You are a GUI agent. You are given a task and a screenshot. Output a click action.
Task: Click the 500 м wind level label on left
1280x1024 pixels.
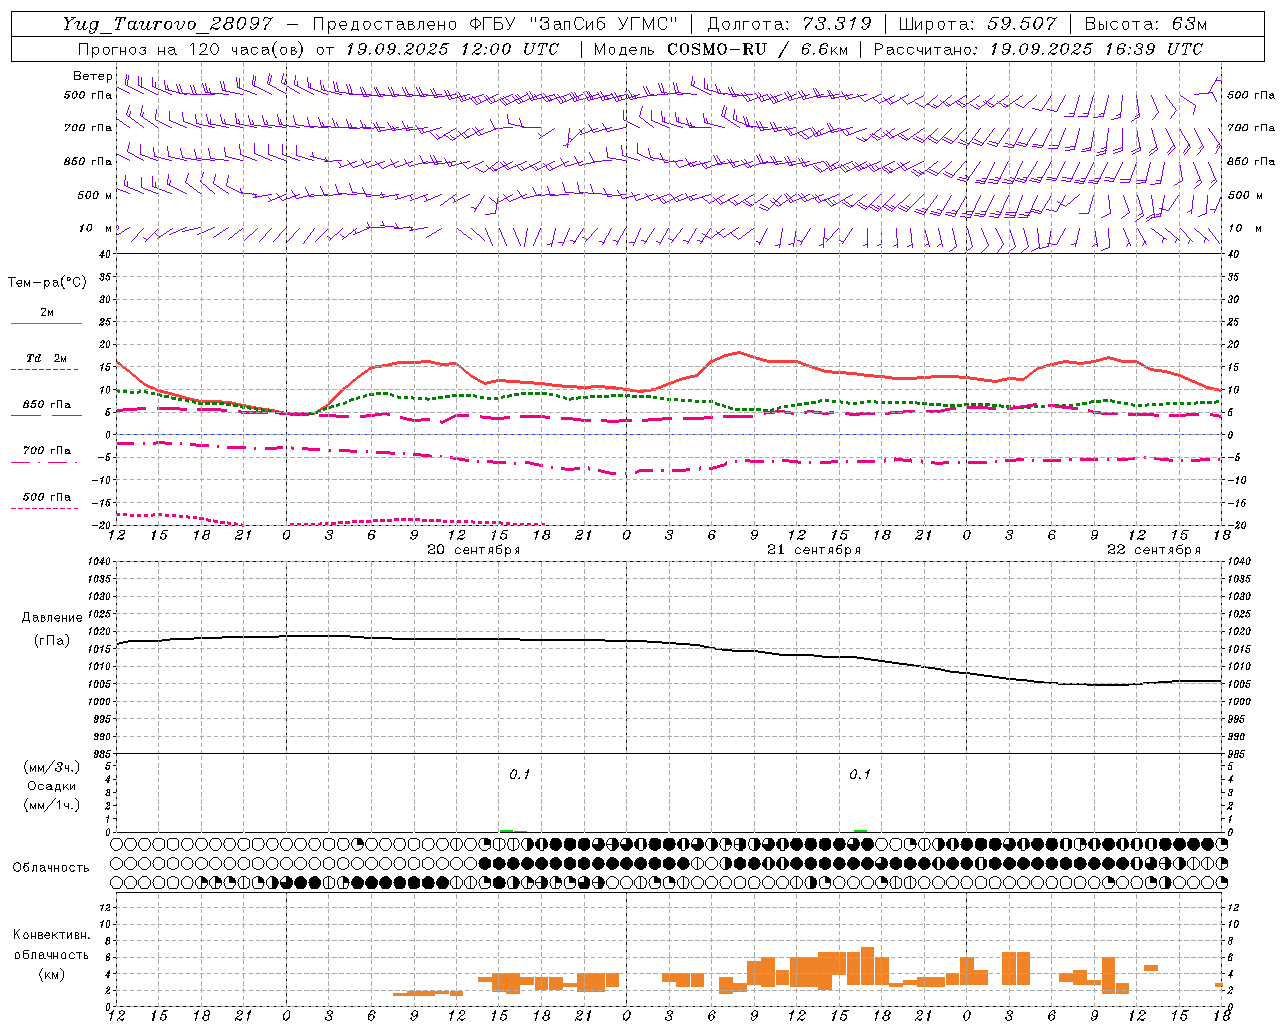tap(95, 195)
